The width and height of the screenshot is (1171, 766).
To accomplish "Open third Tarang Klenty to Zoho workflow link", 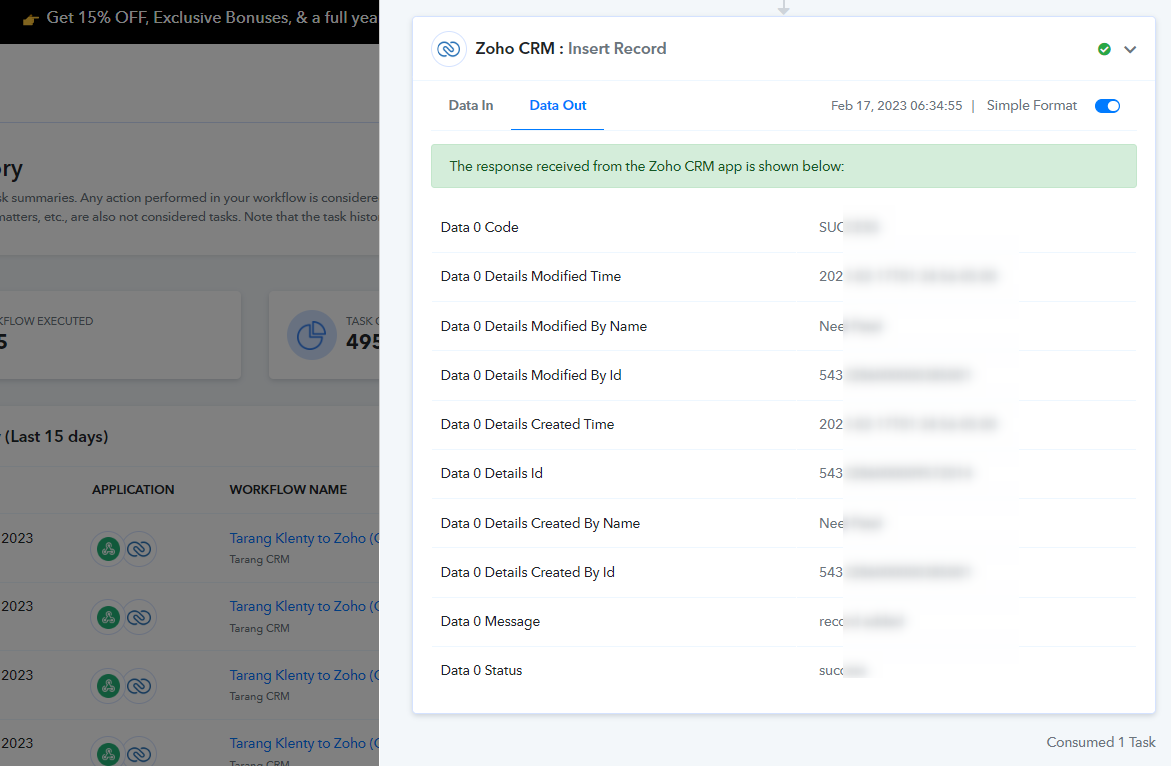I will pyautogui.click(x=304, y=675).
